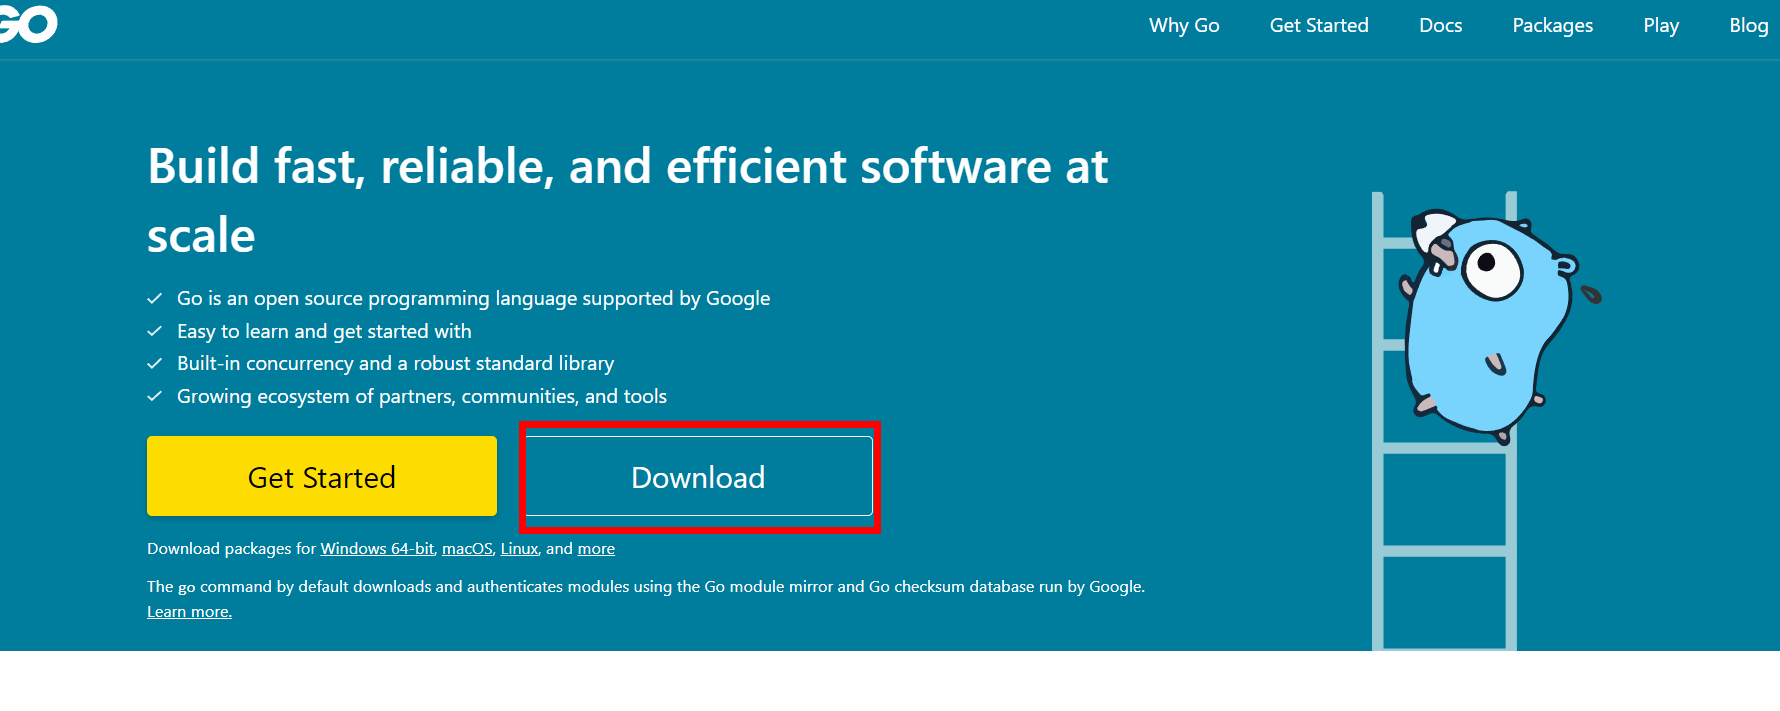Open the macOS download link
The height and width of the screenshot is (711, 1780).
click(x=467, y=549)
